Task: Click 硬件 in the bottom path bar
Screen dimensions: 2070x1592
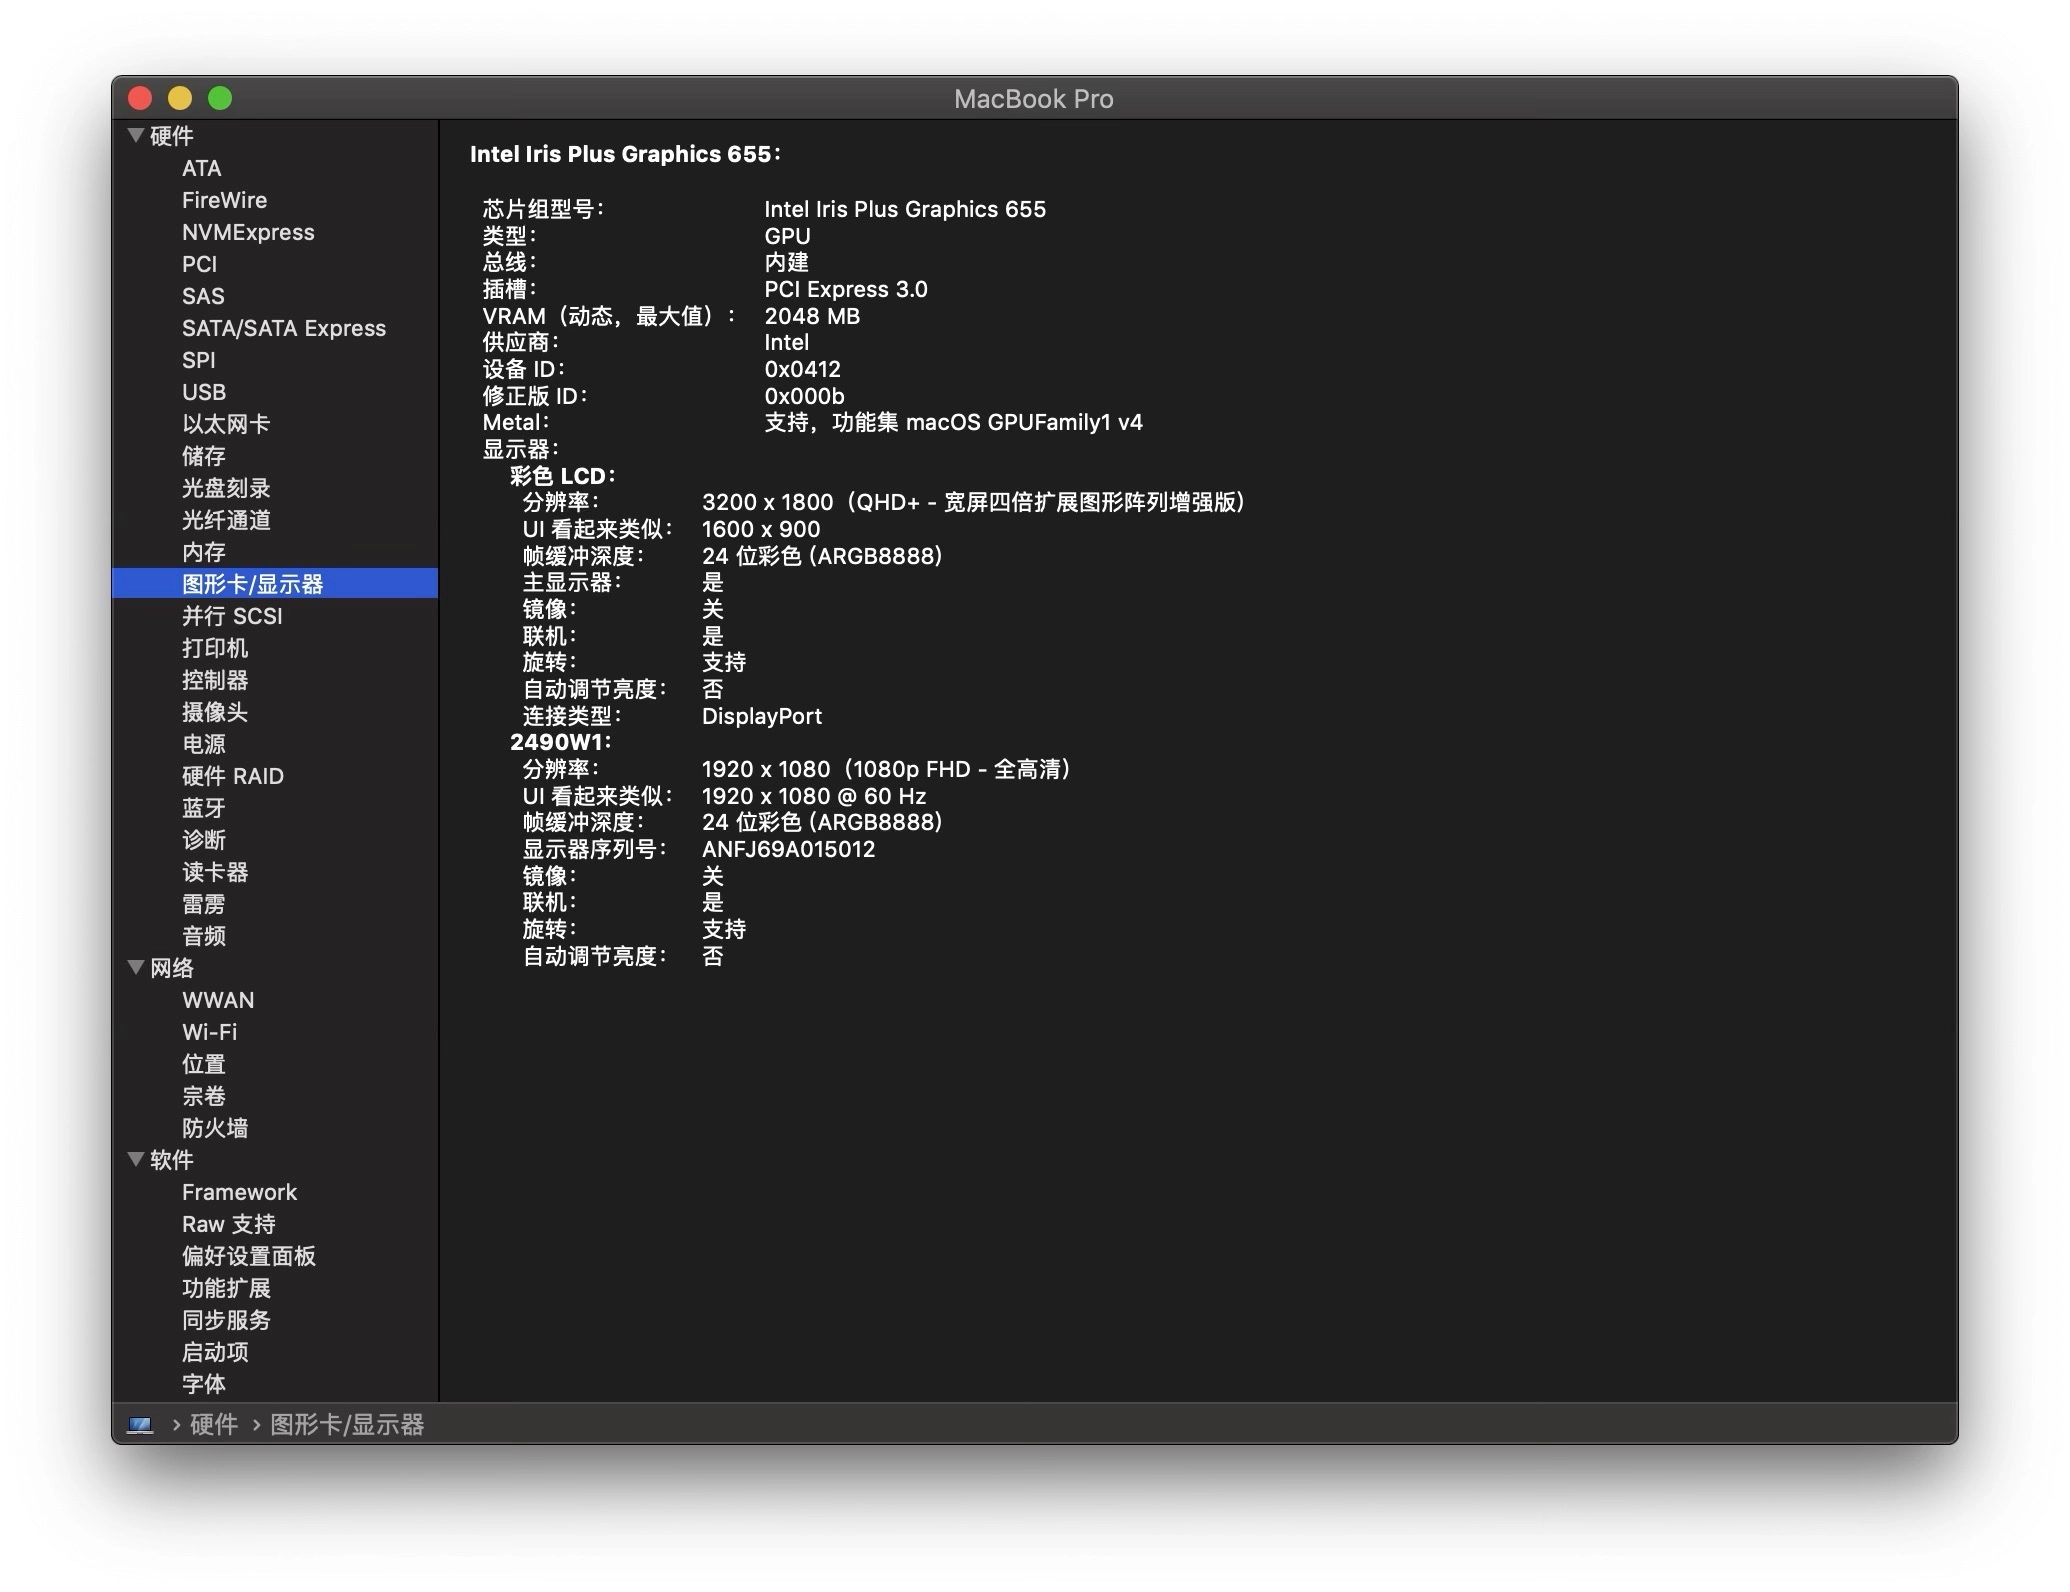Action: point(214,1425)
